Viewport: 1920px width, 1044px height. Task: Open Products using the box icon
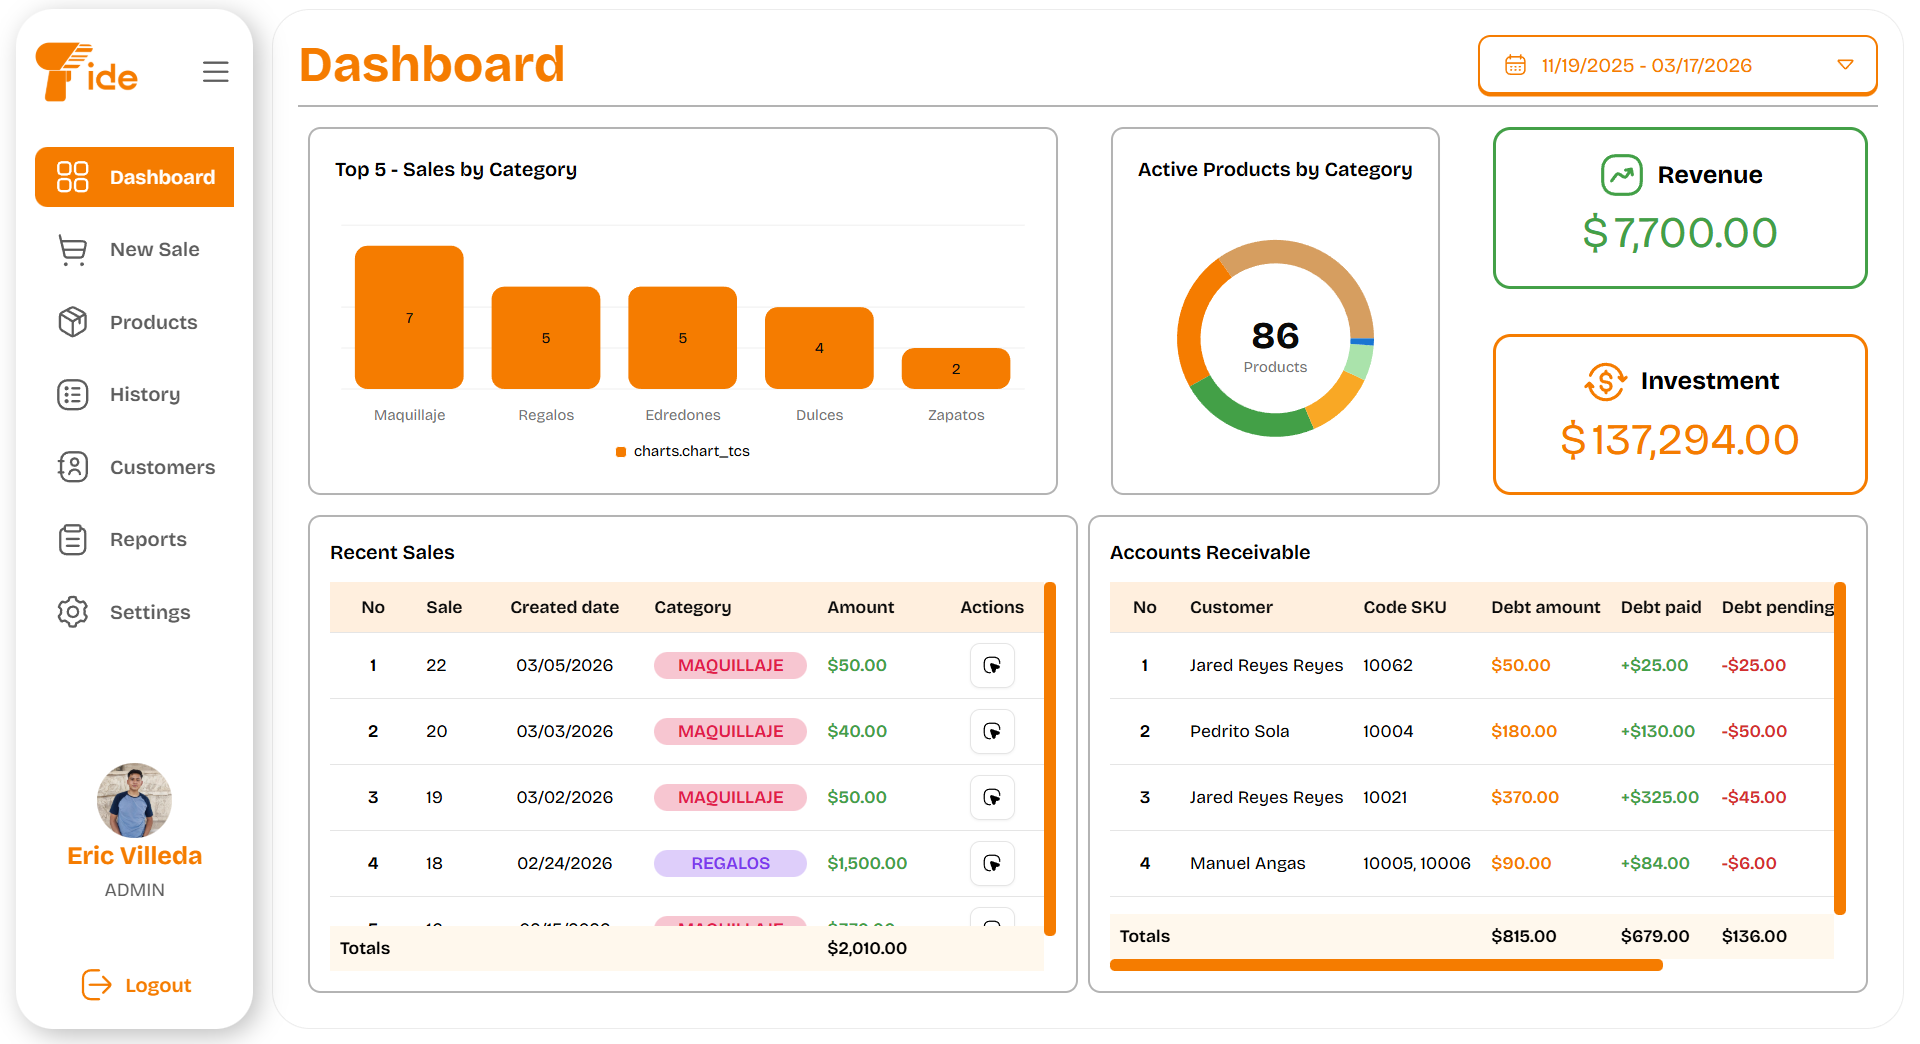[x=72, y=321]
